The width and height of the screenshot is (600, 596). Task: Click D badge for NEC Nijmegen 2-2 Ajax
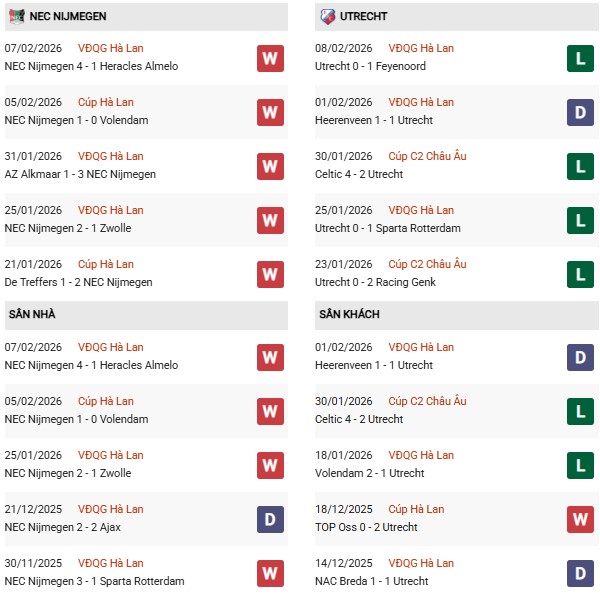(x=270, y=519)
